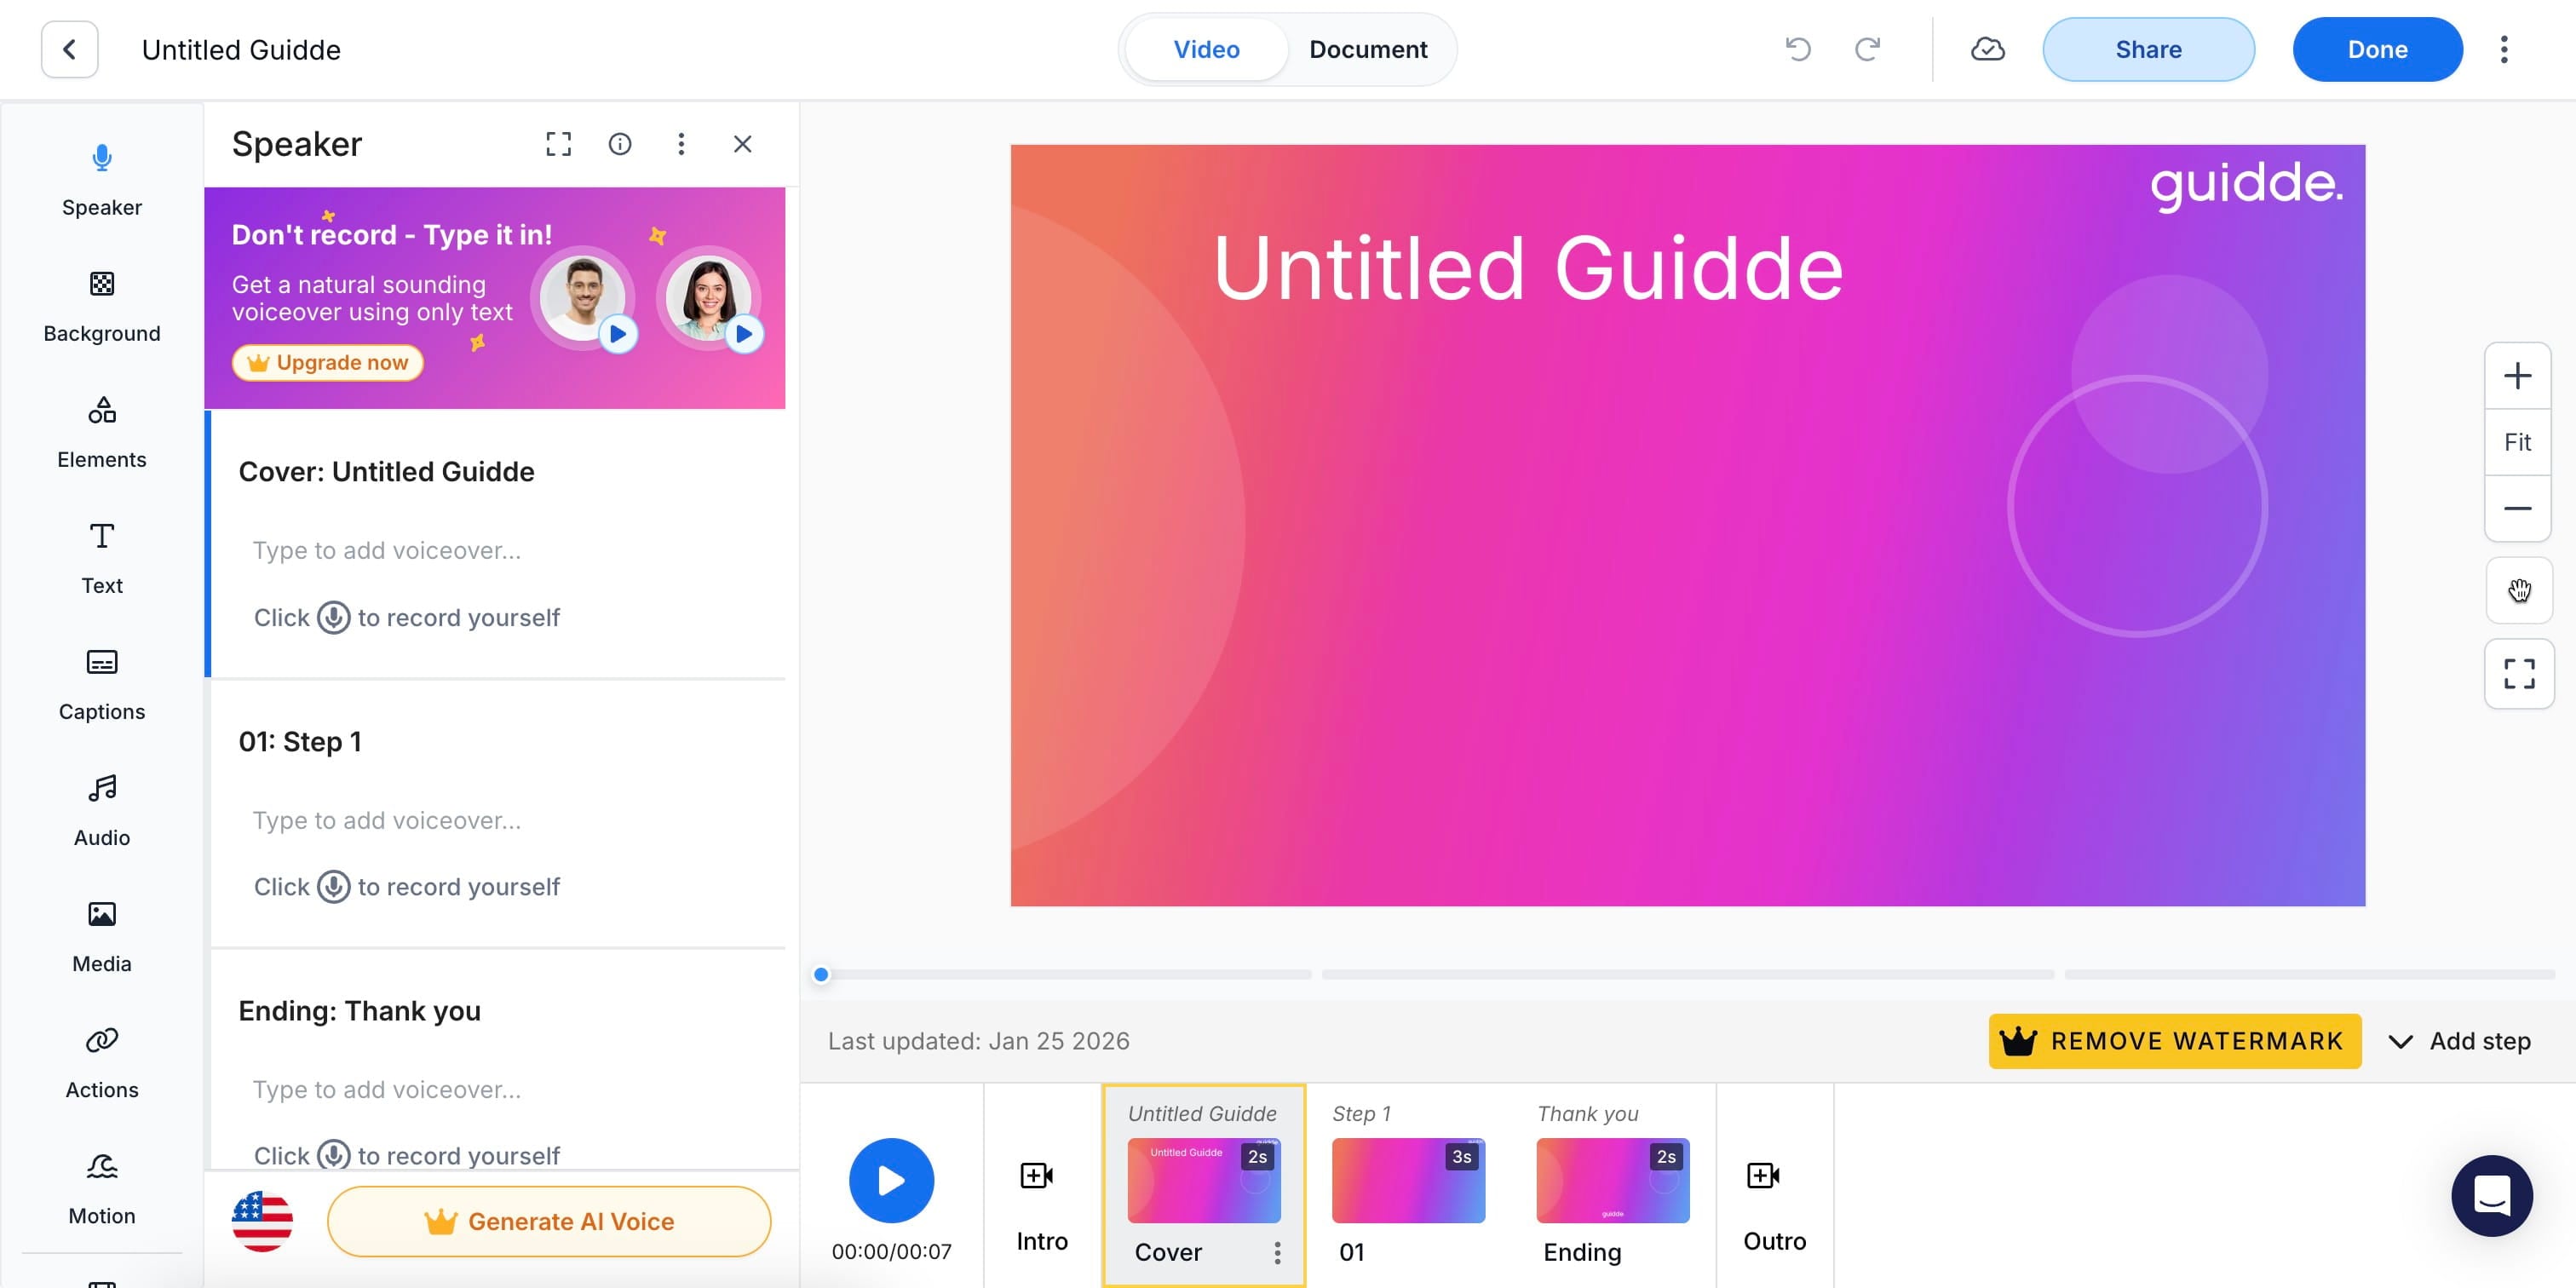The height and width of the screenshot is (1288, 2576).
Task: Toggle canvas fullscreen view
Action: [x=2518, y=673]
